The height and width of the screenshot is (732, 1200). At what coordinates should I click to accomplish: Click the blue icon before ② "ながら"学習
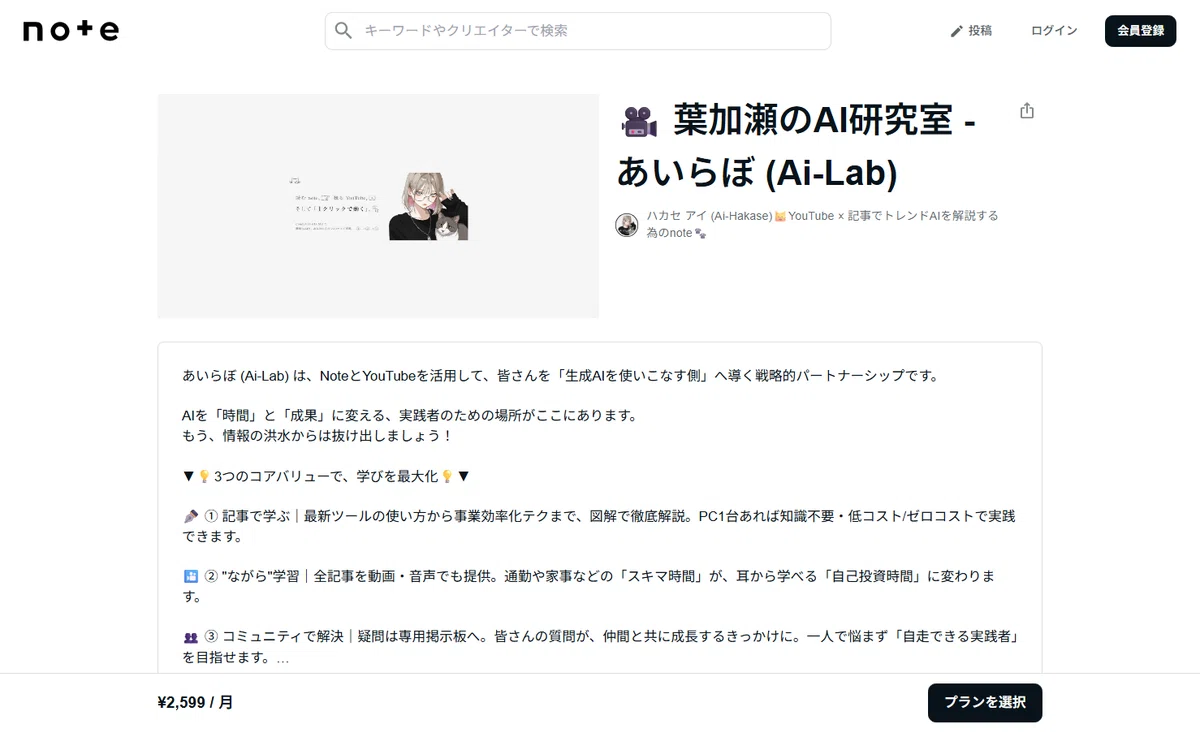coord(191,577)
